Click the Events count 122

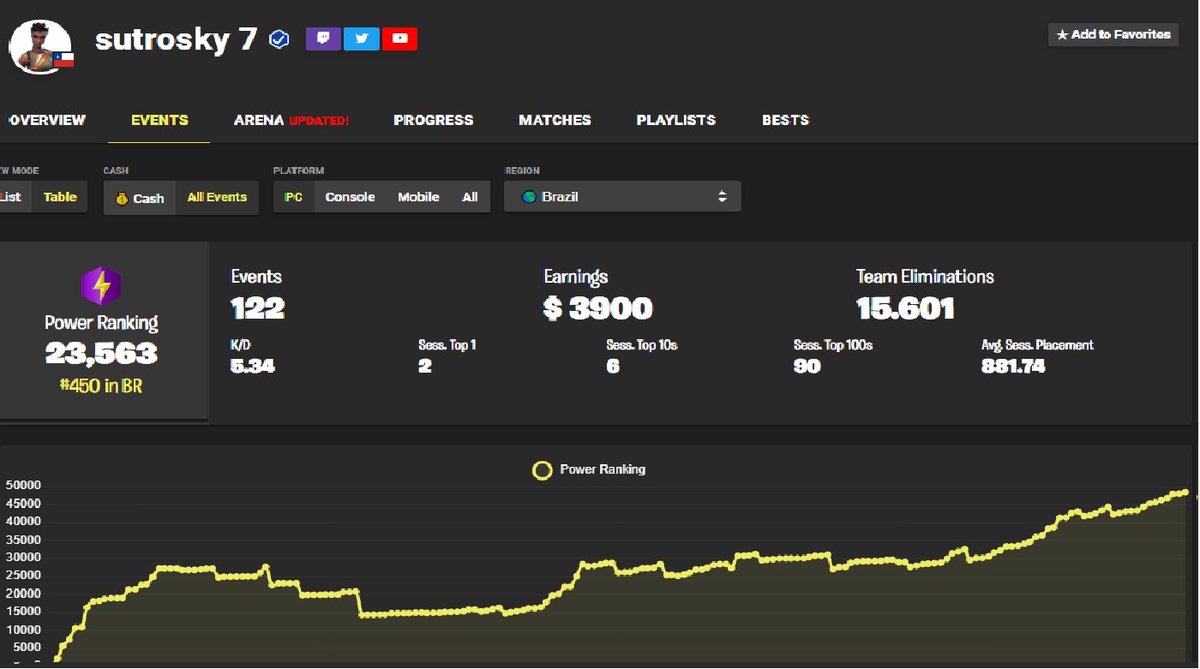point(258,308)
